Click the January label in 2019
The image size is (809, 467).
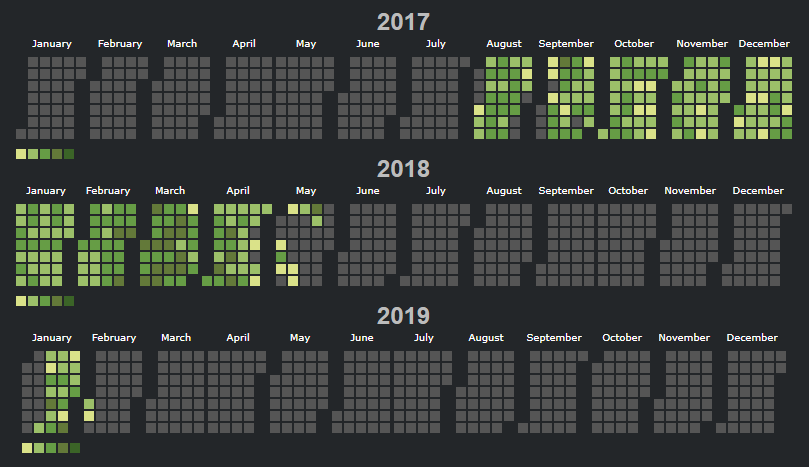52,338
